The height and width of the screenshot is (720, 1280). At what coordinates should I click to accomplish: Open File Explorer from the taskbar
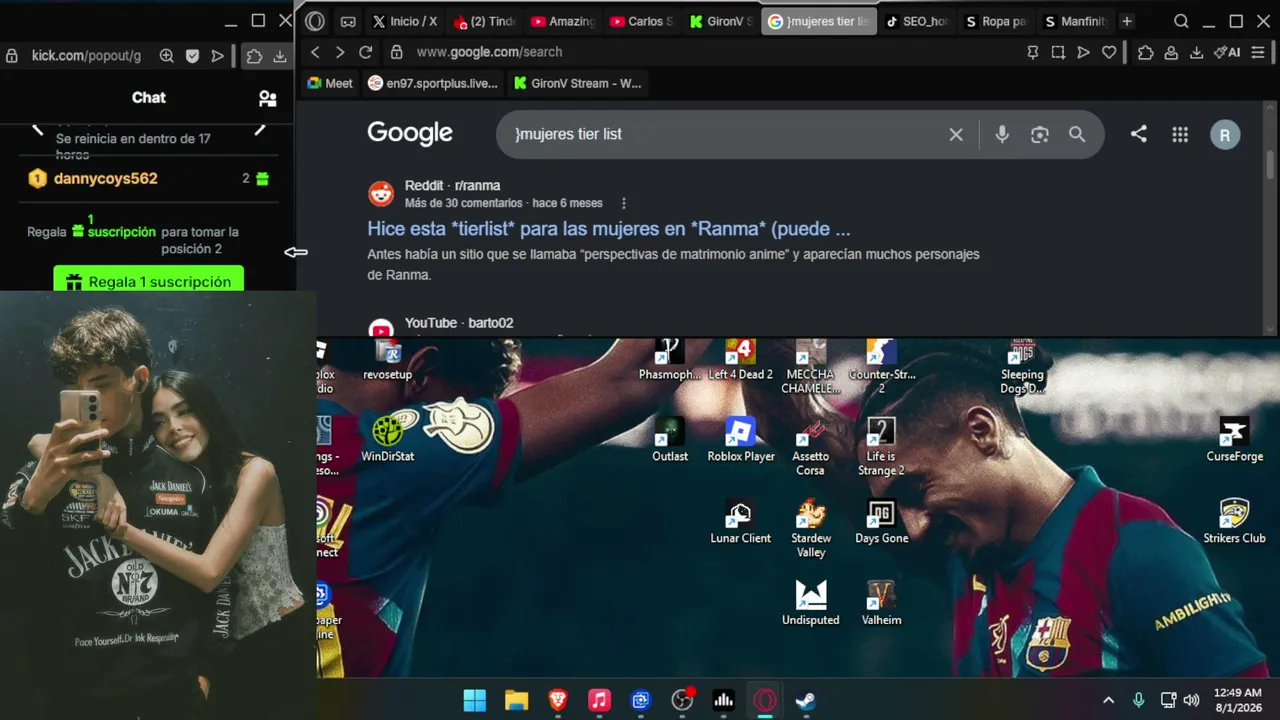[516, 700]
